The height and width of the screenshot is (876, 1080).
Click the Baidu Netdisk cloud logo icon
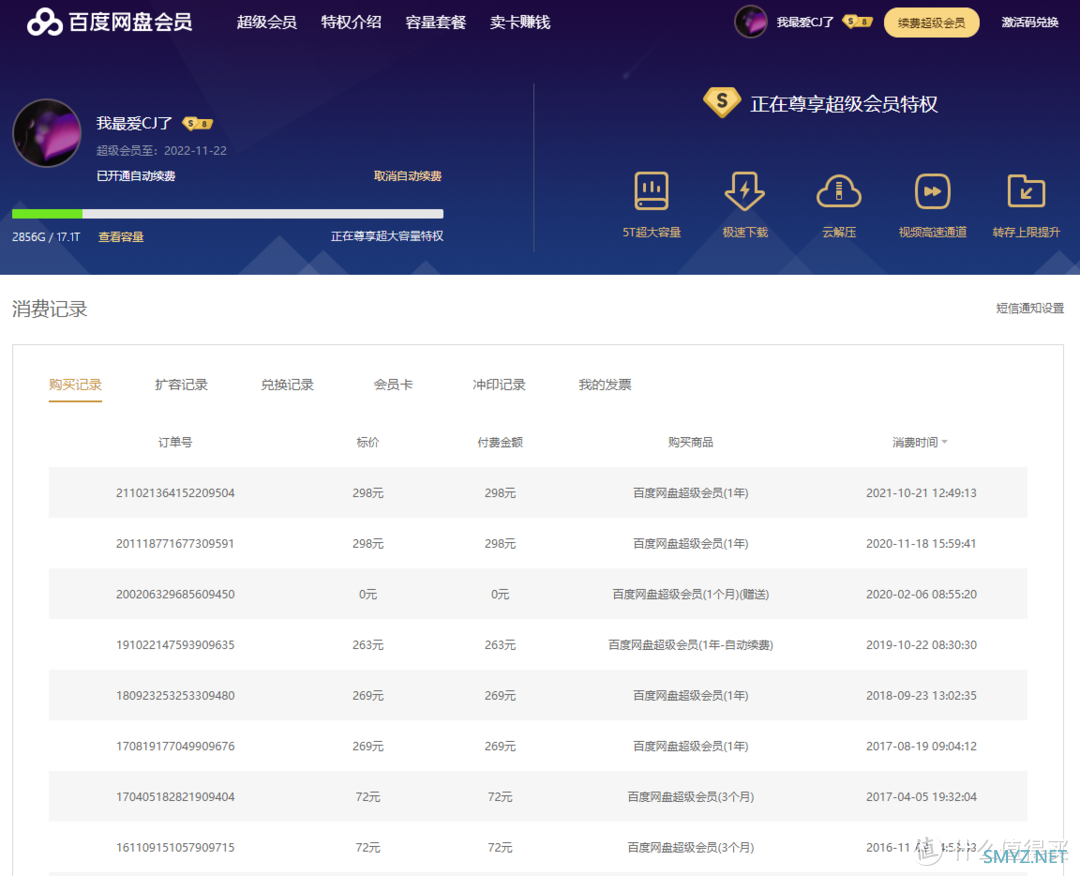(45, 22)
